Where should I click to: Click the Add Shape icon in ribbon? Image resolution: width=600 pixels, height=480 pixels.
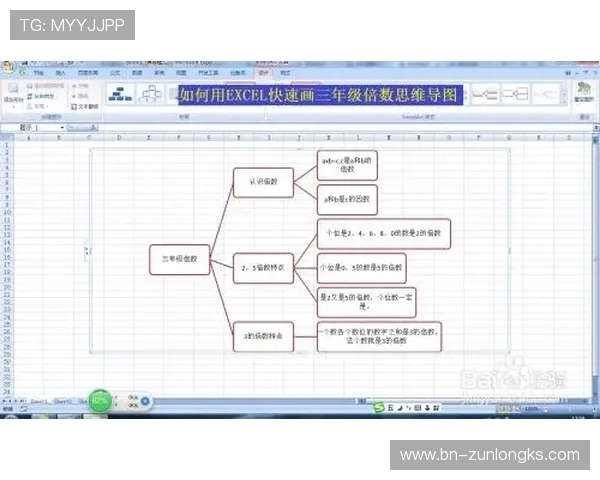pos(14,90)
